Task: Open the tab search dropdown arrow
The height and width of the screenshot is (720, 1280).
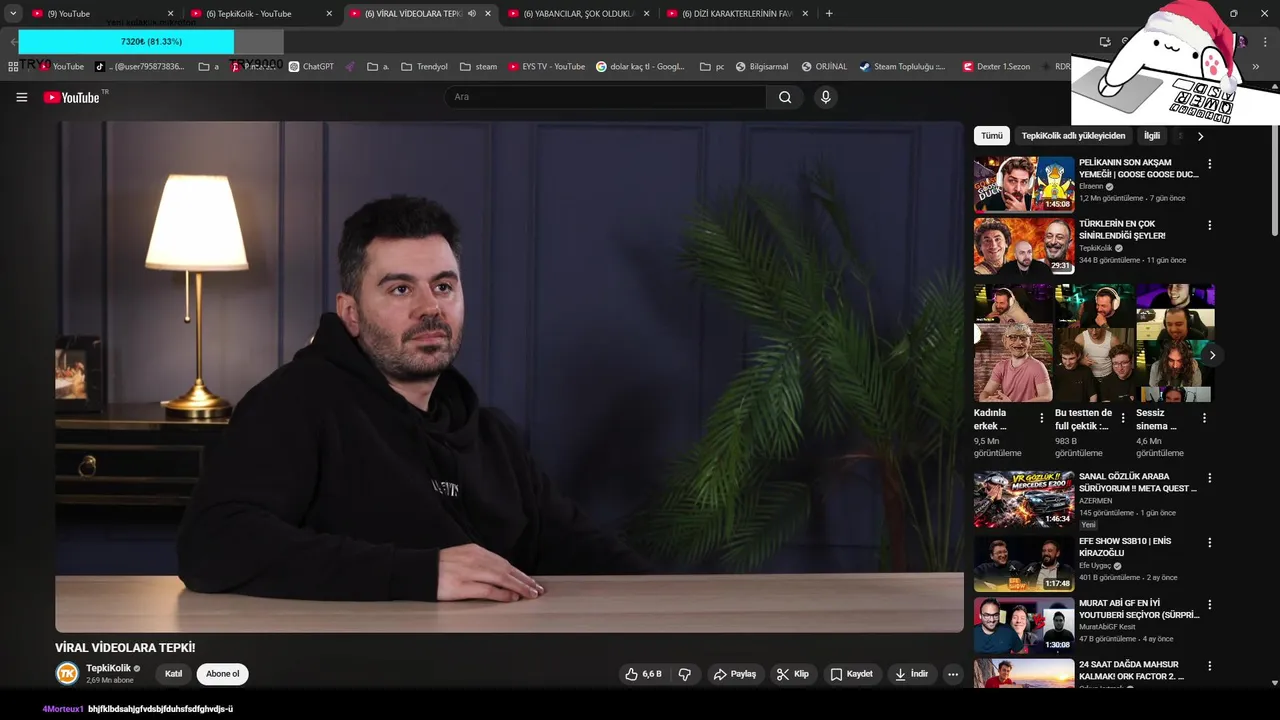Action: tap(13, 14)
